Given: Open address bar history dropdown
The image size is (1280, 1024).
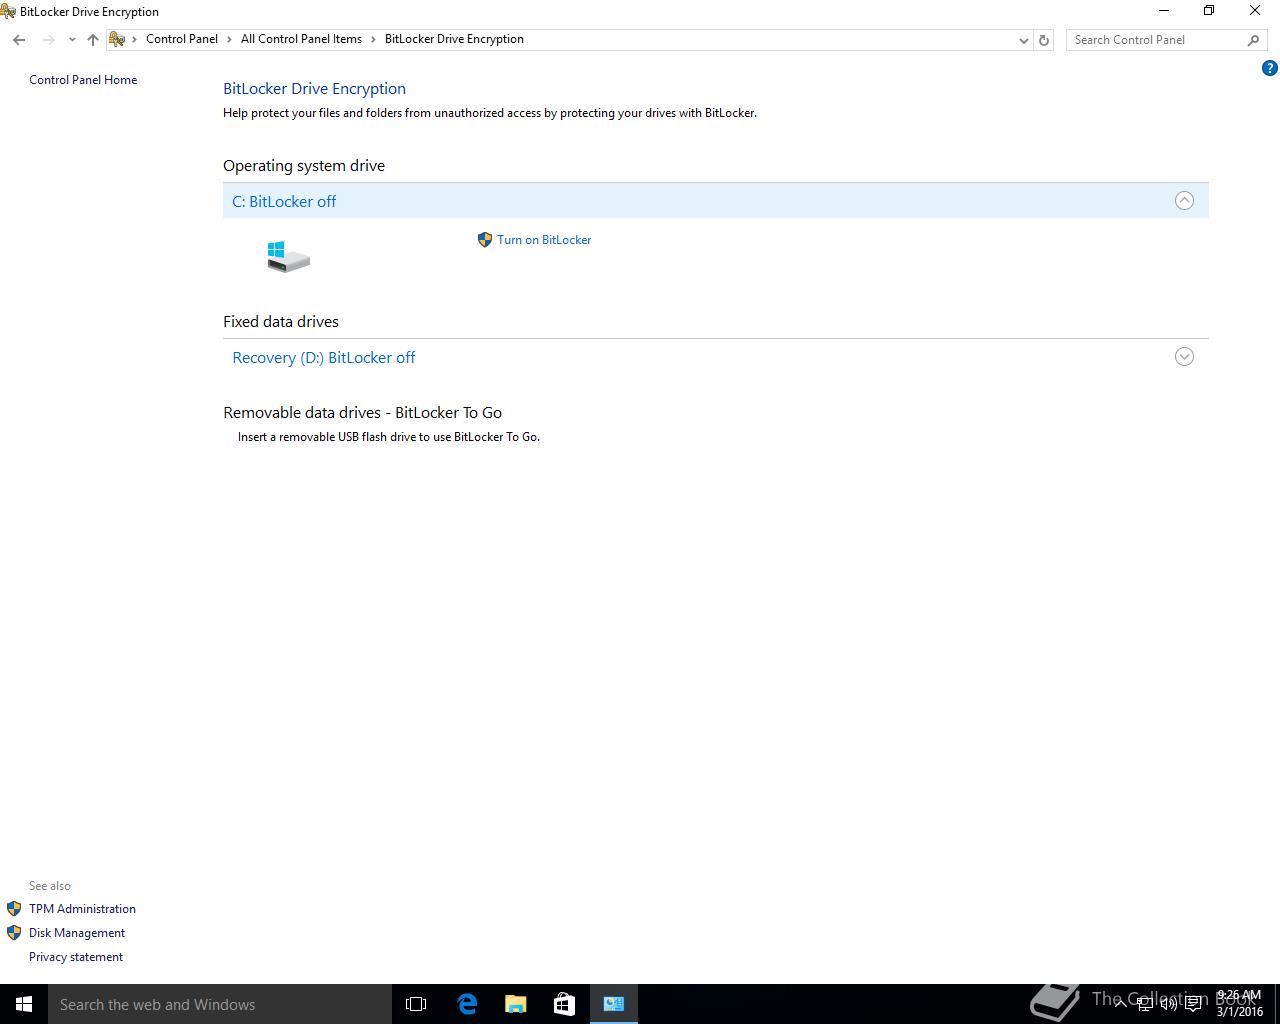Looking at the screenshot, I should pos(1023,40).
